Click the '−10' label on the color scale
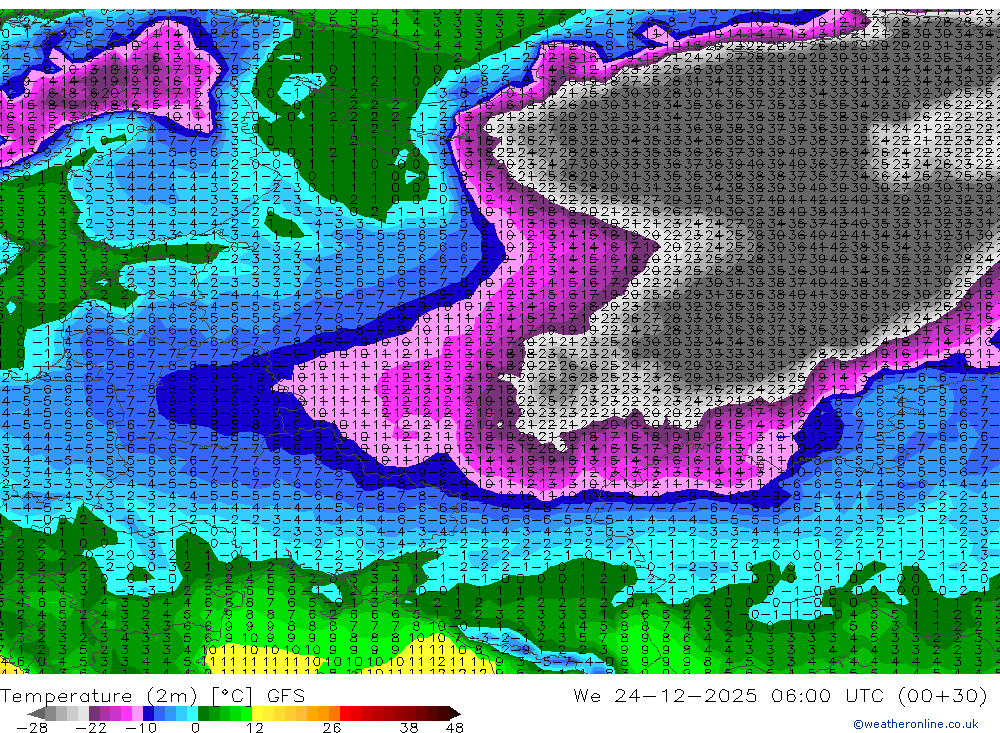The height and width of the screenshot is (733, 1000). [x=140, y=727]
